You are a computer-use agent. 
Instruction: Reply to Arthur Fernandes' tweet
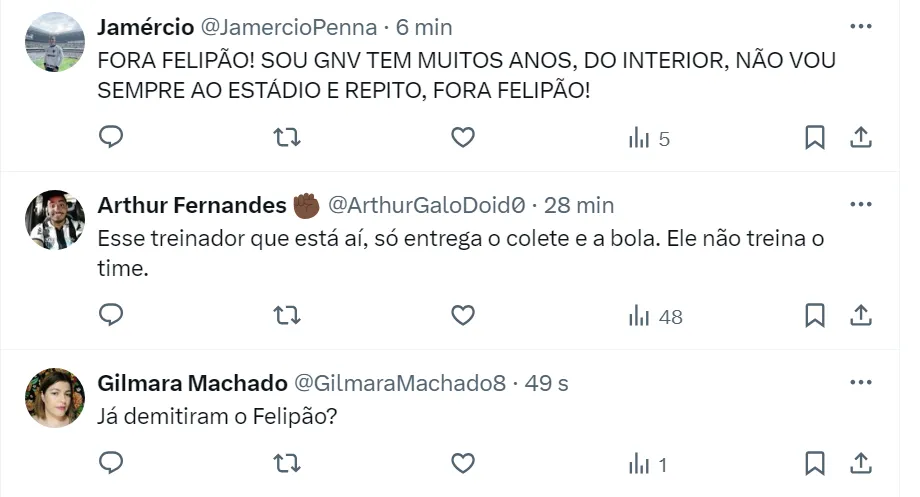pyautogui.click(x=111, y=316)
